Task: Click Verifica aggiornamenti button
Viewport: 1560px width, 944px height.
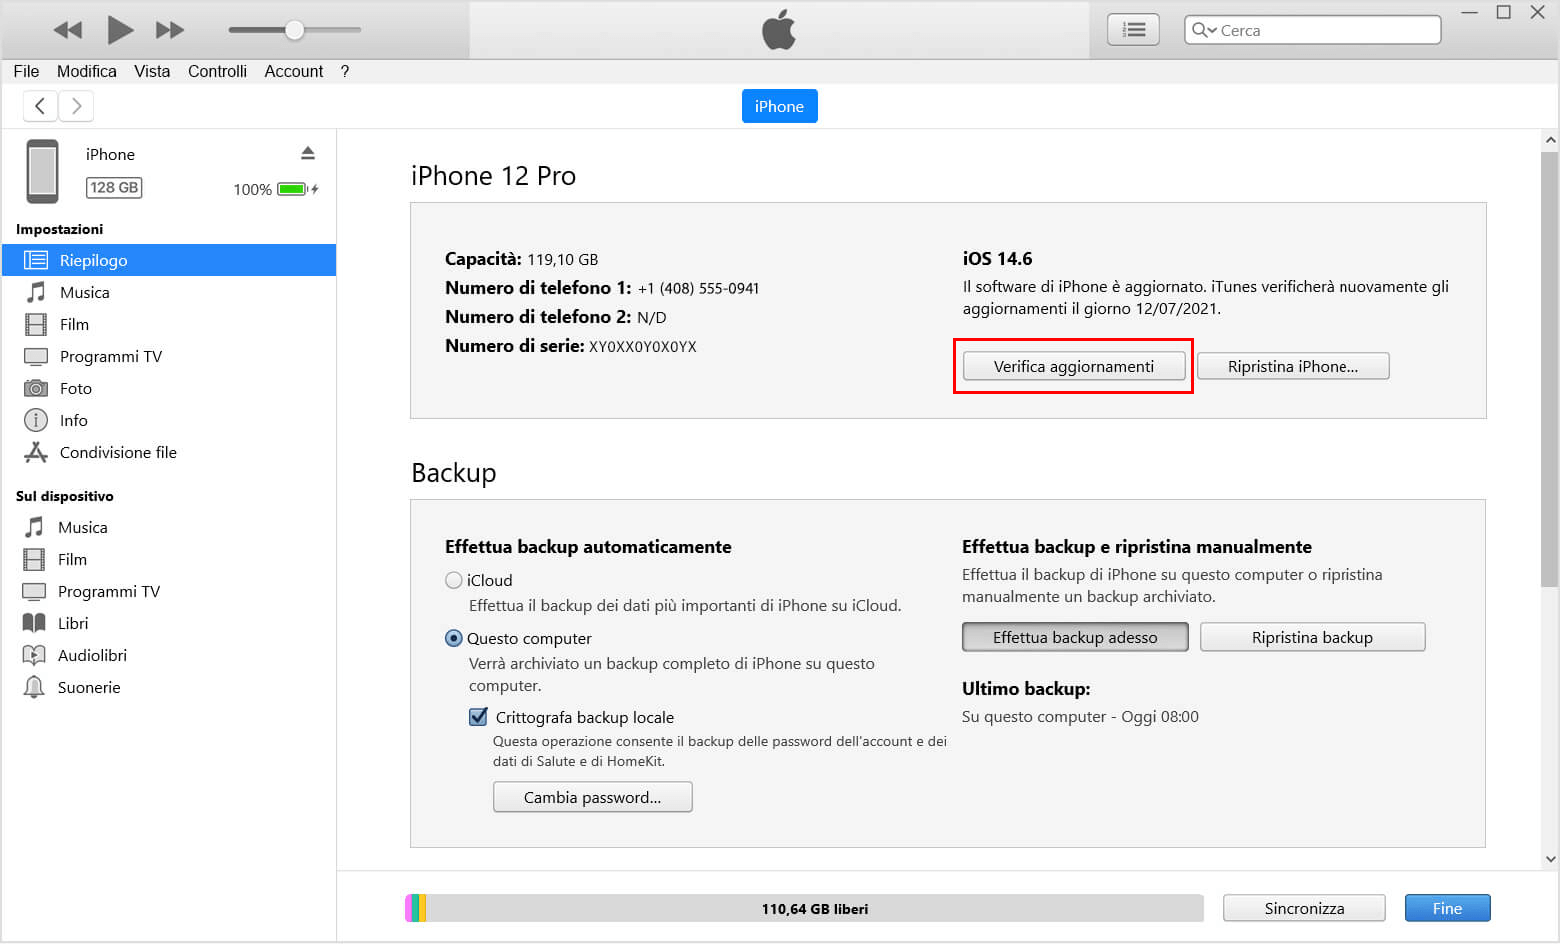Action: pyautogui.click(x=1074, y=366)
